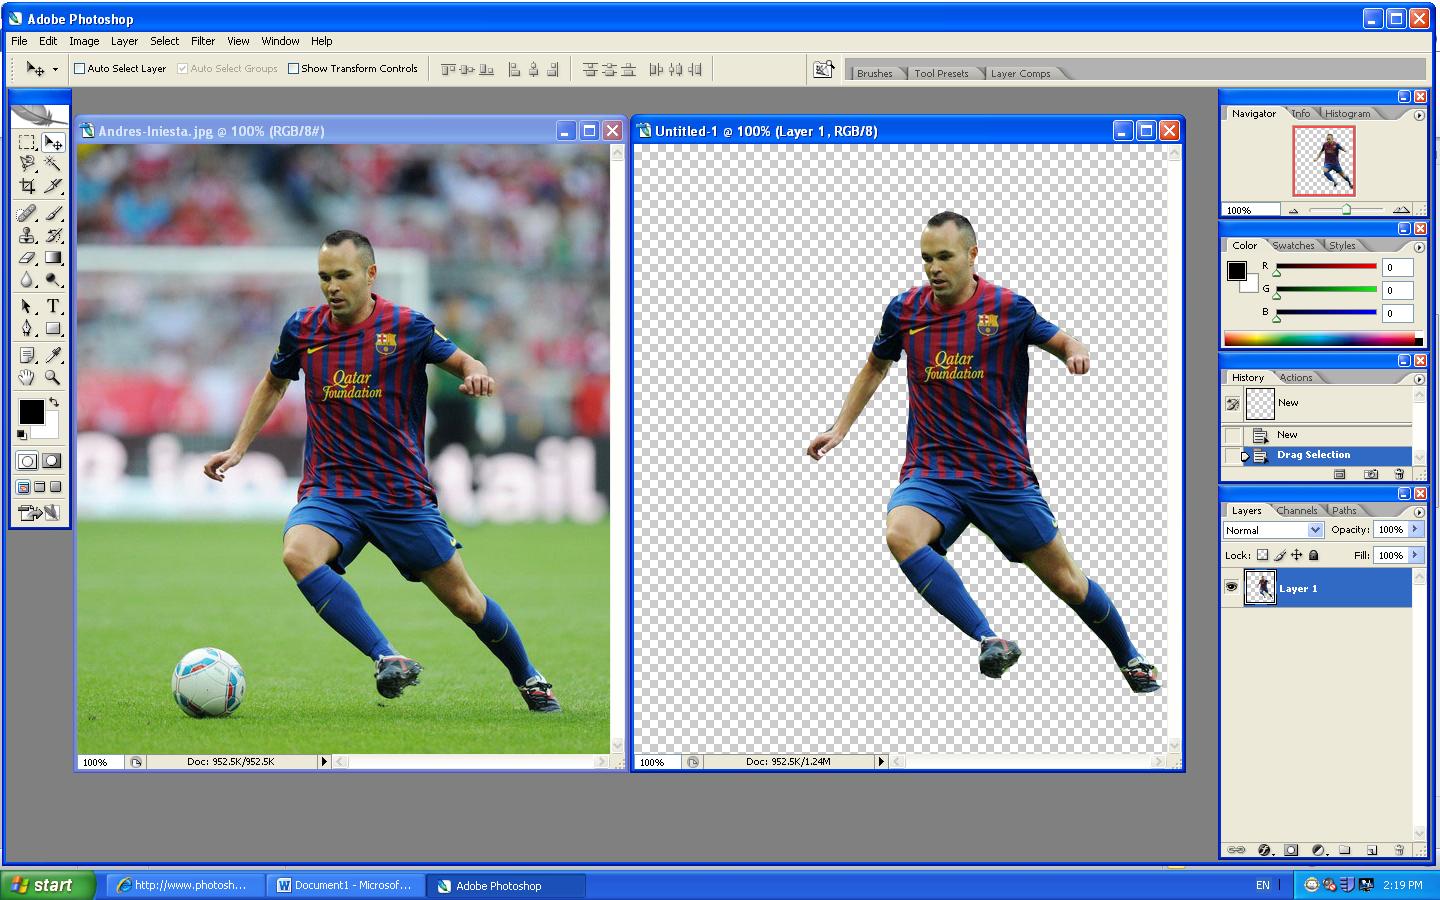
Task: Select the Crop tool
Action: [x=27, y=186]
